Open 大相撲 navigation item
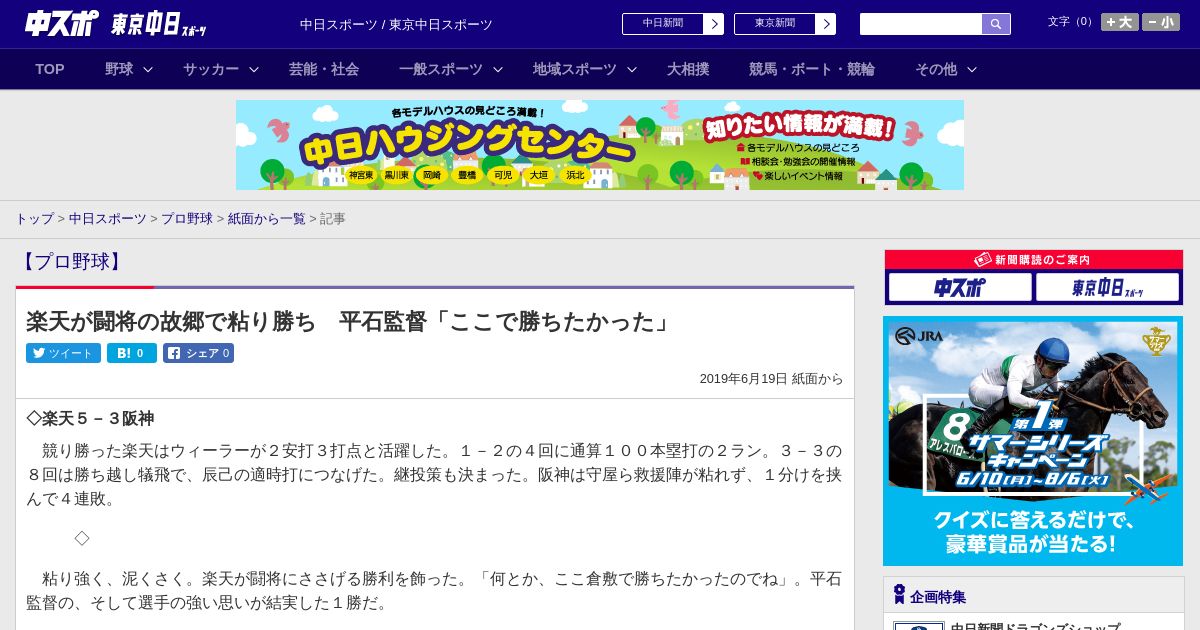Viewport: 1200px width, 630px height. [x=688, y=69]
